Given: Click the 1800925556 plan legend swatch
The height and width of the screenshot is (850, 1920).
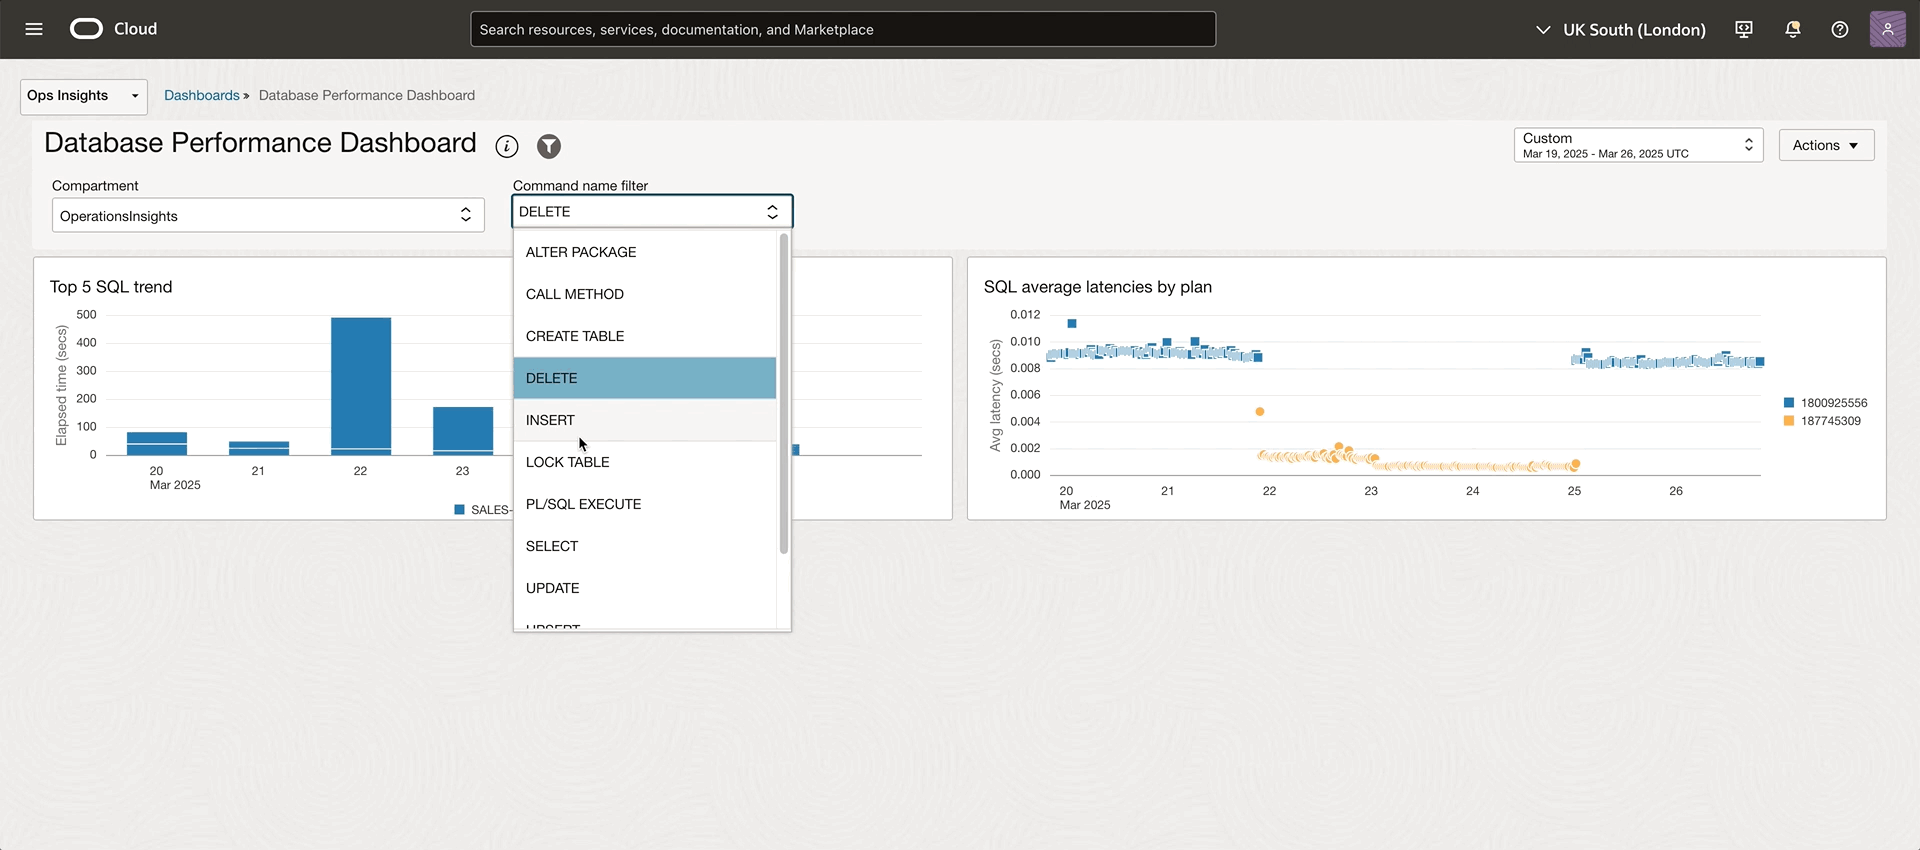Looking at the screenshot, I should click(x=1789, y=403).
